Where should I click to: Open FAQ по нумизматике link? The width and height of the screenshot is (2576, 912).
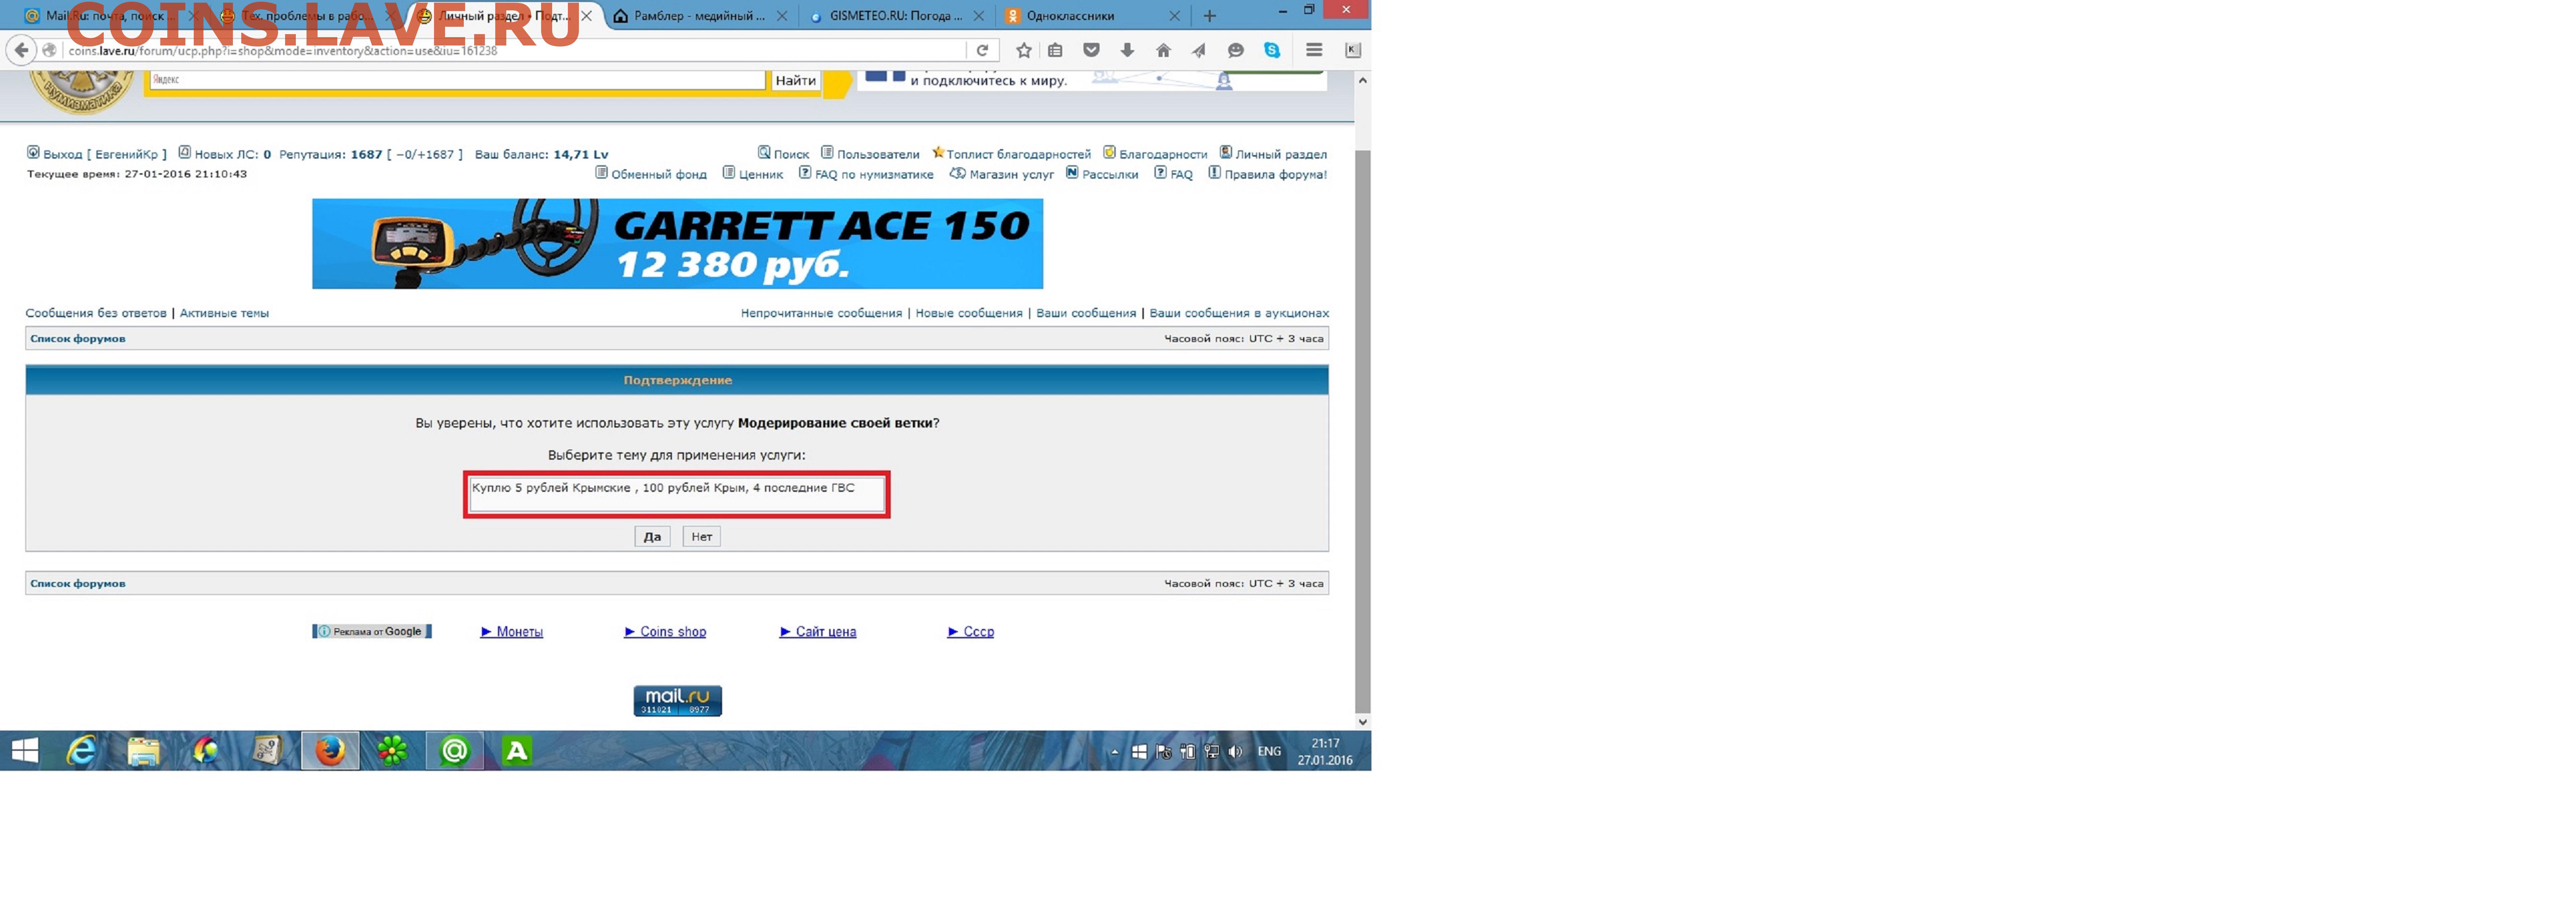[x=866, y=174]
